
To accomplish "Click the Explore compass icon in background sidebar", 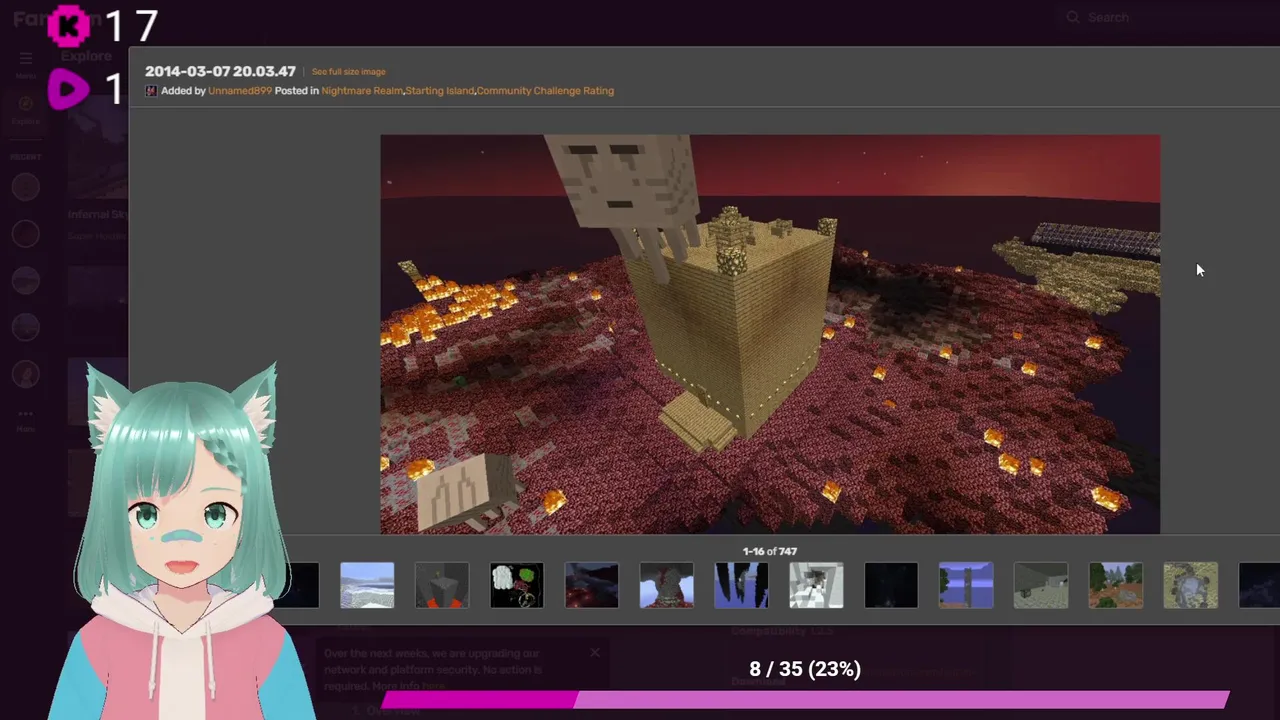I will click(26, 103).
